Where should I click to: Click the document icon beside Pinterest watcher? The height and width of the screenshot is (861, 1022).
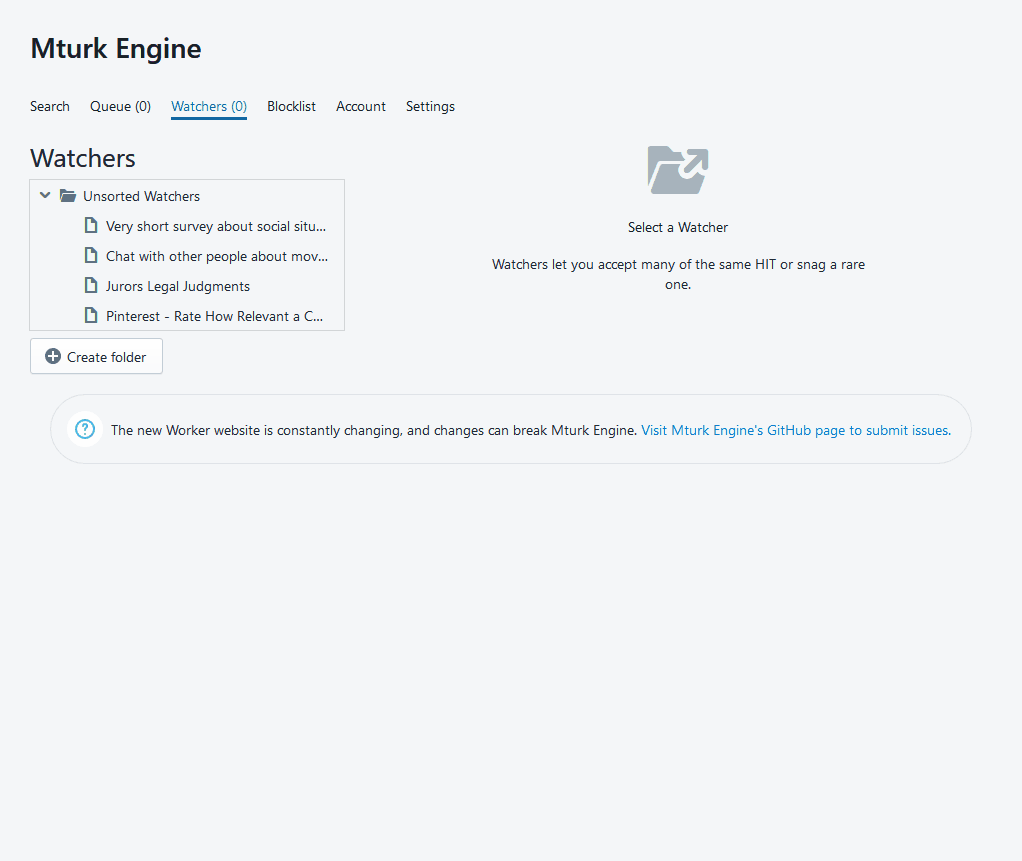tap(91, 315)
